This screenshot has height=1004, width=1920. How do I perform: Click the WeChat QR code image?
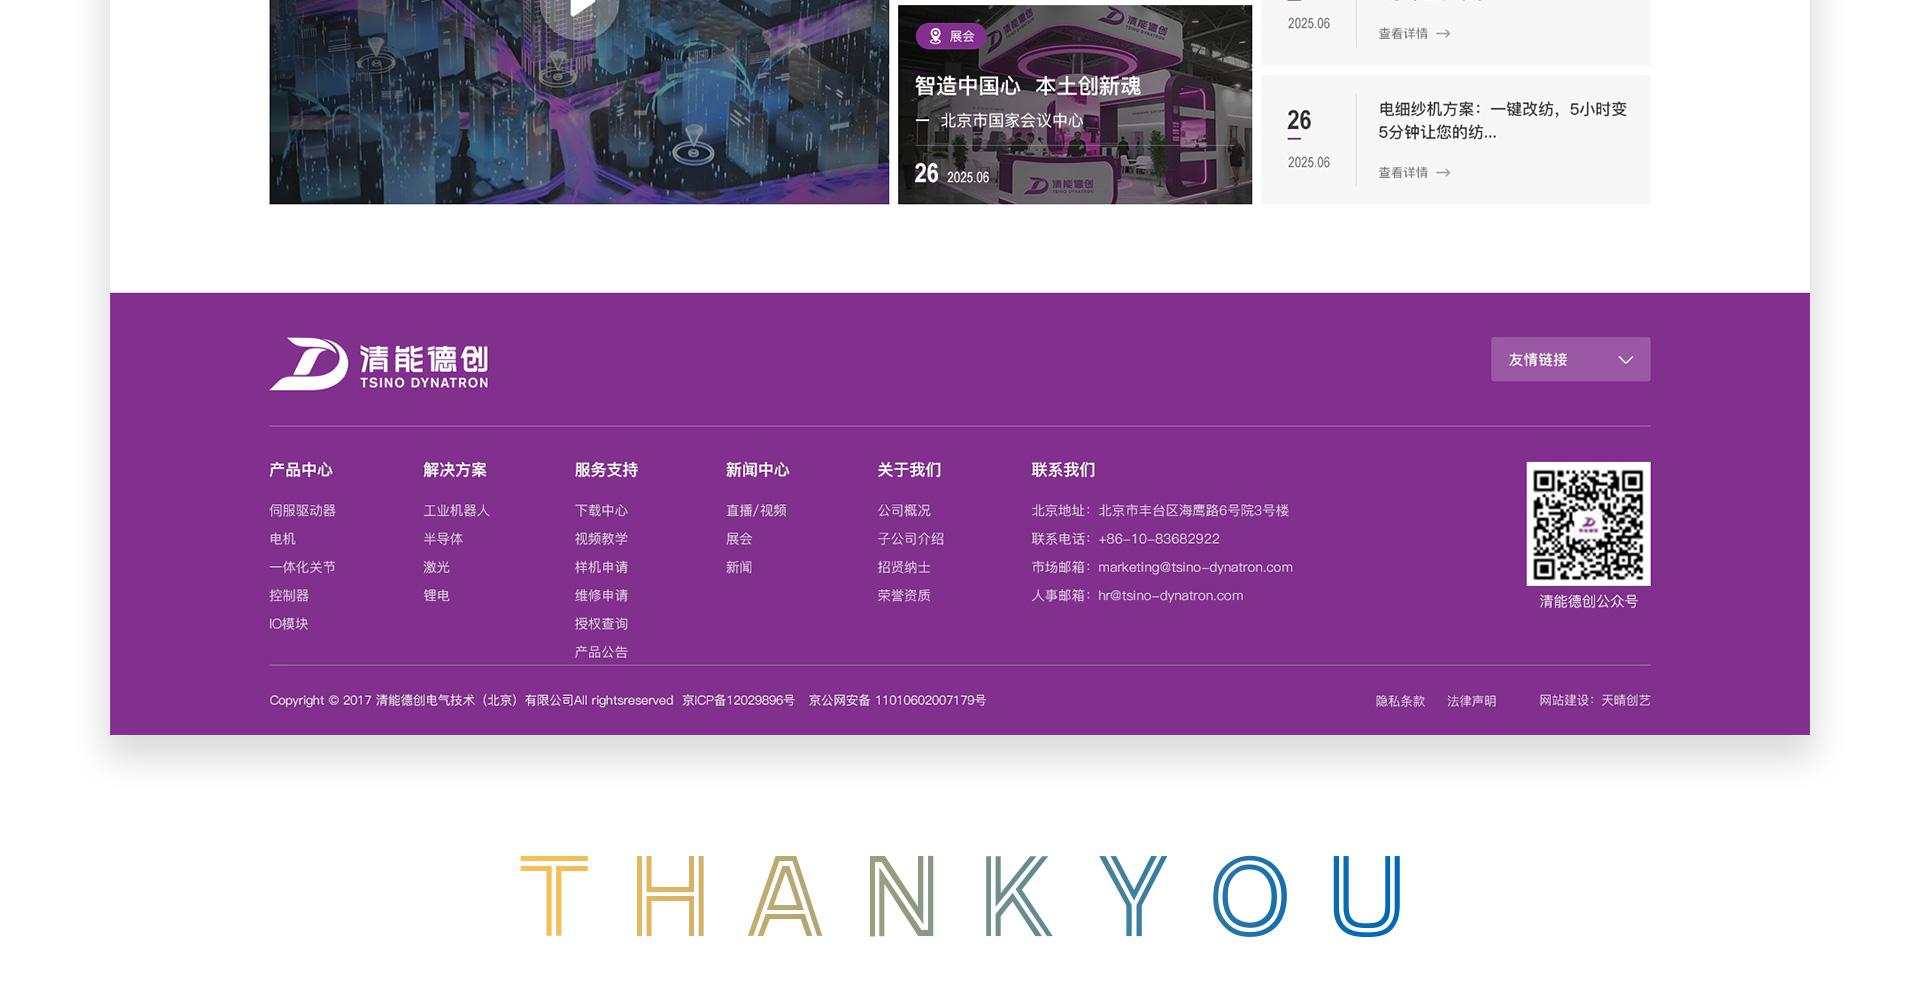(1587, 523)
